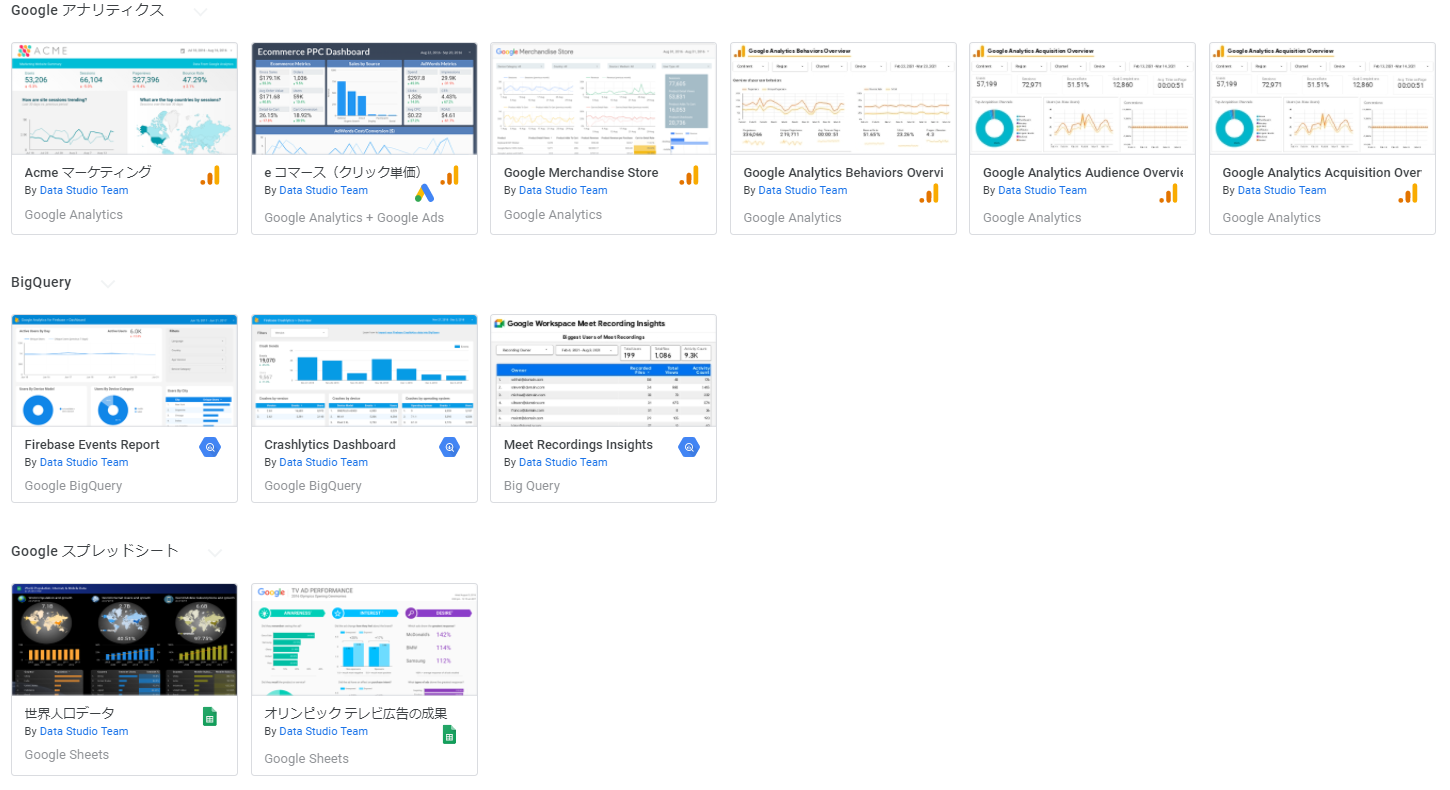Screen dimensions: 1450x790
Task: Click Sheets icon on 世界人口データ card
Action: point(210,716)
